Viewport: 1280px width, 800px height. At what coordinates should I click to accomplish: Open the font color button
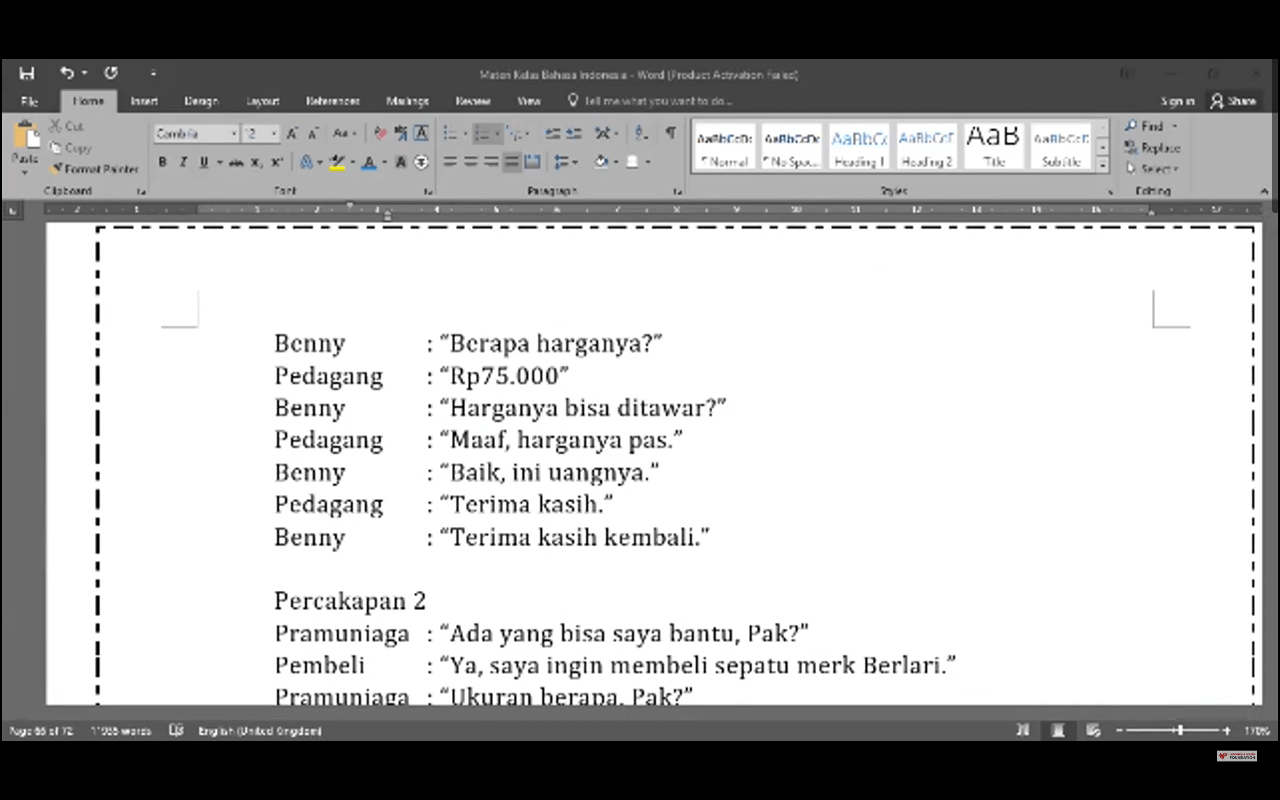tap(369, 162)
